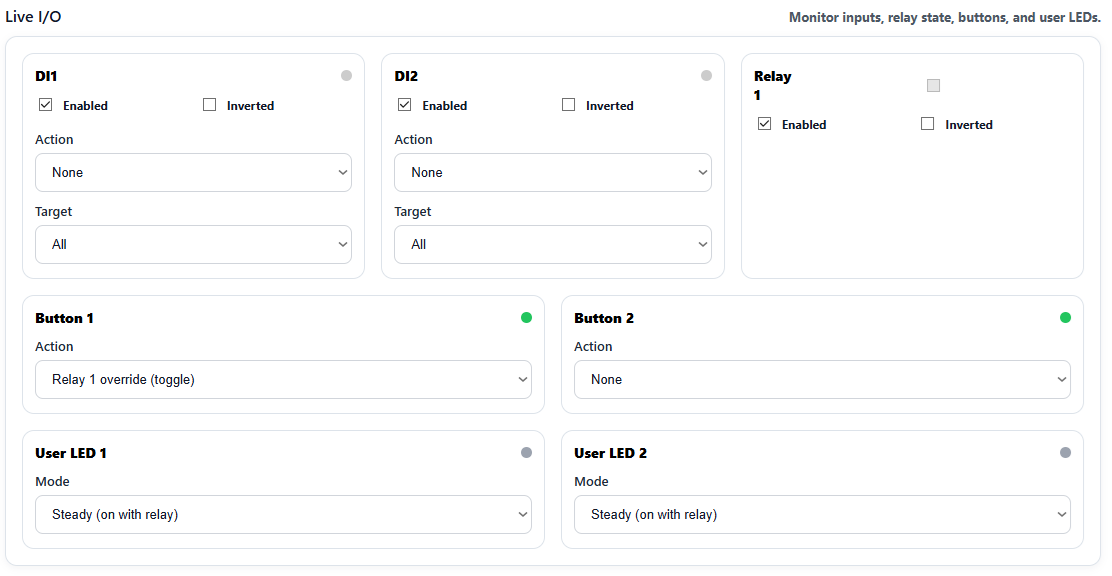Click the Button 2 green status dot
Viewport: 1112px width, 576px height.
[x=1065, y=317]
